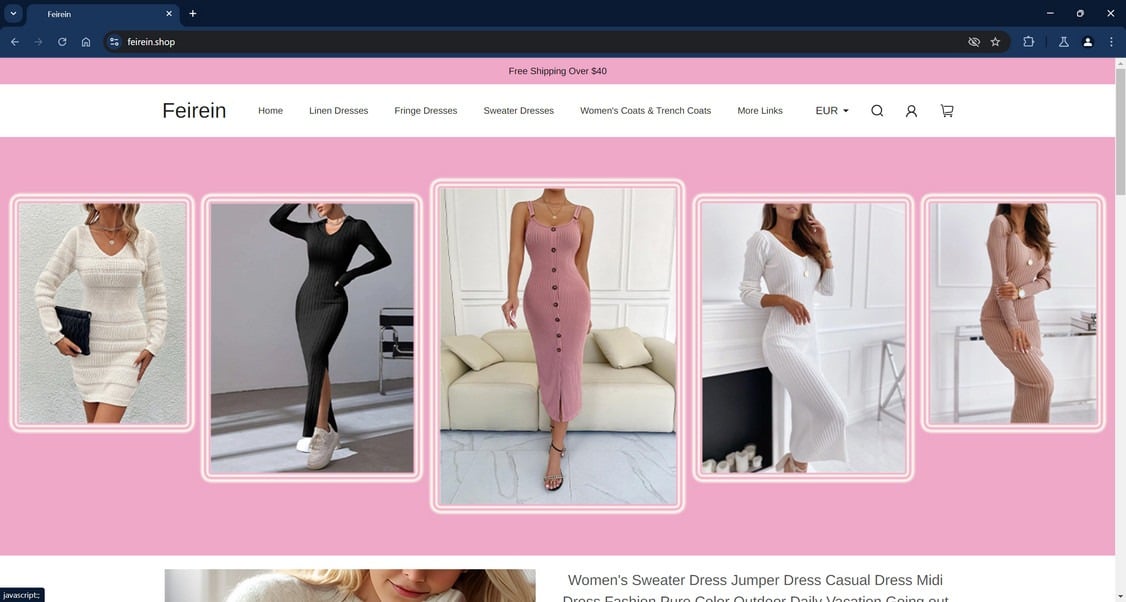Screen dimensions: 1126x602
Task: Click the Feirein store logo
Action: point(194,111)
